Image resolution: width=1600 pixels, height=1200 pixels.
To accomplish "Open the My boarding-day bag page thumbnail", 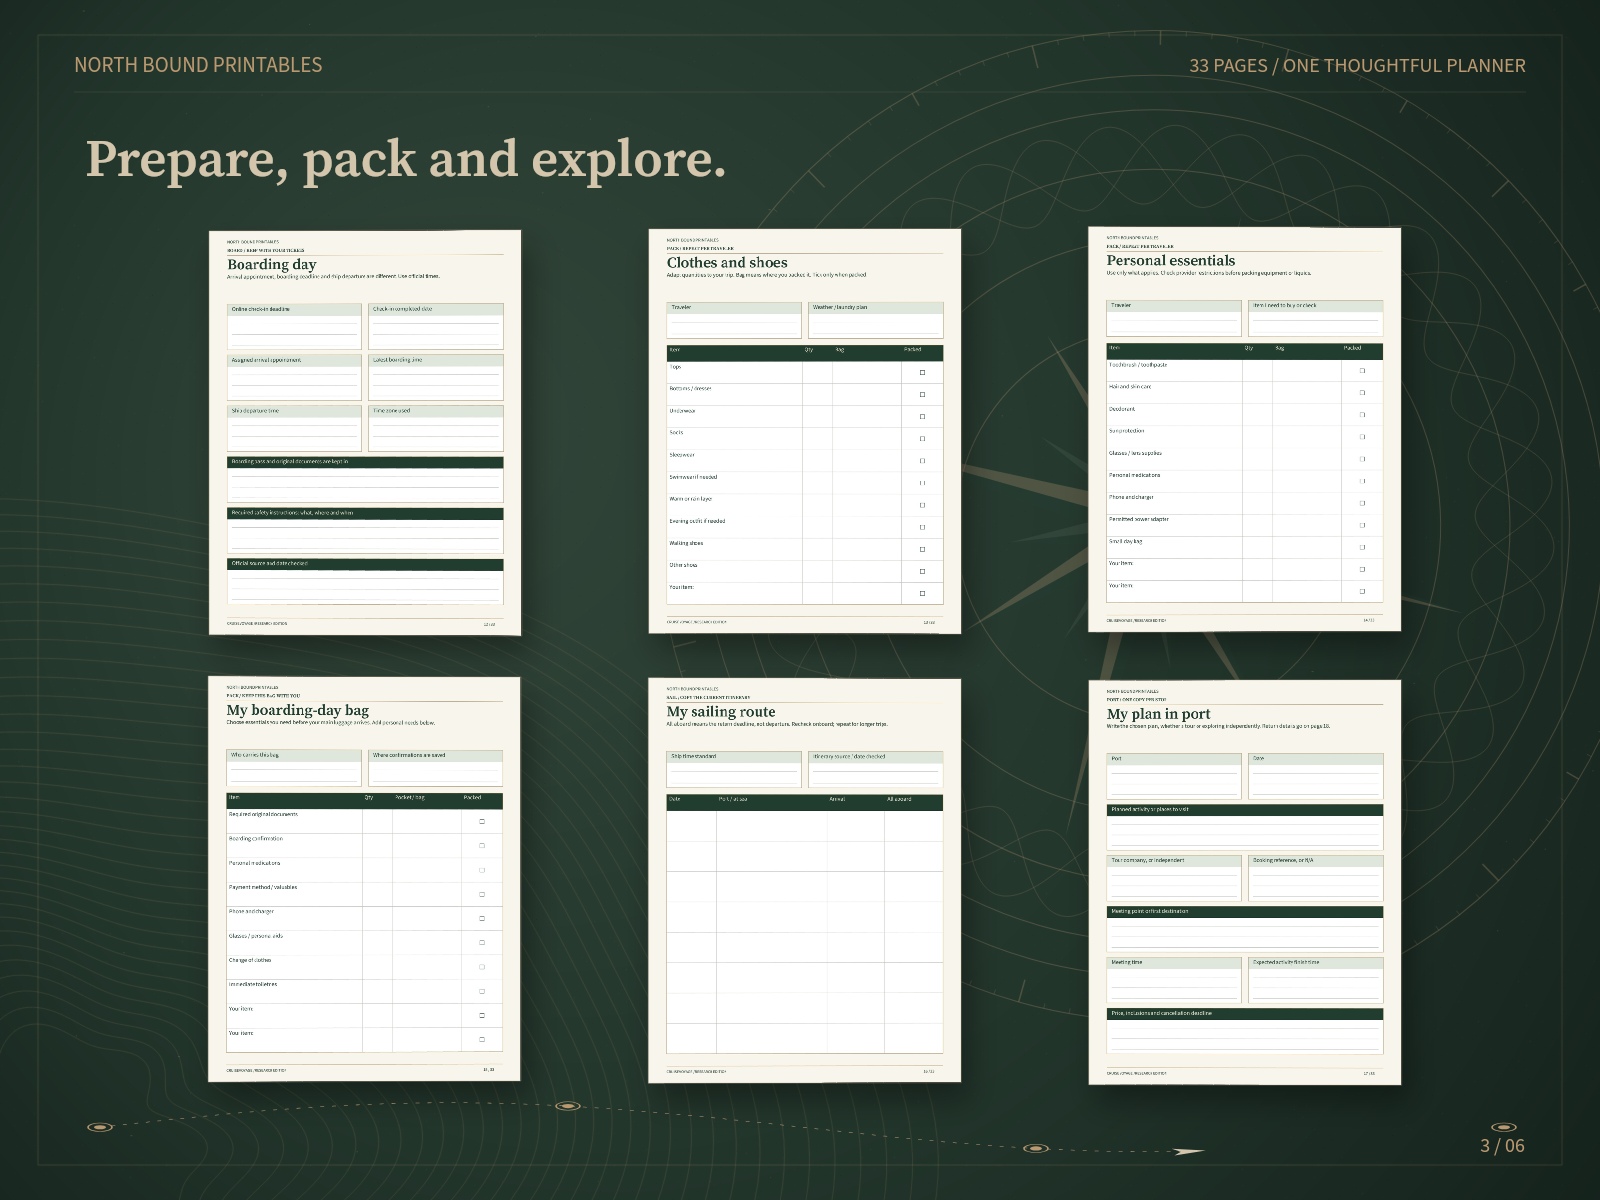I will click(365, 879).
